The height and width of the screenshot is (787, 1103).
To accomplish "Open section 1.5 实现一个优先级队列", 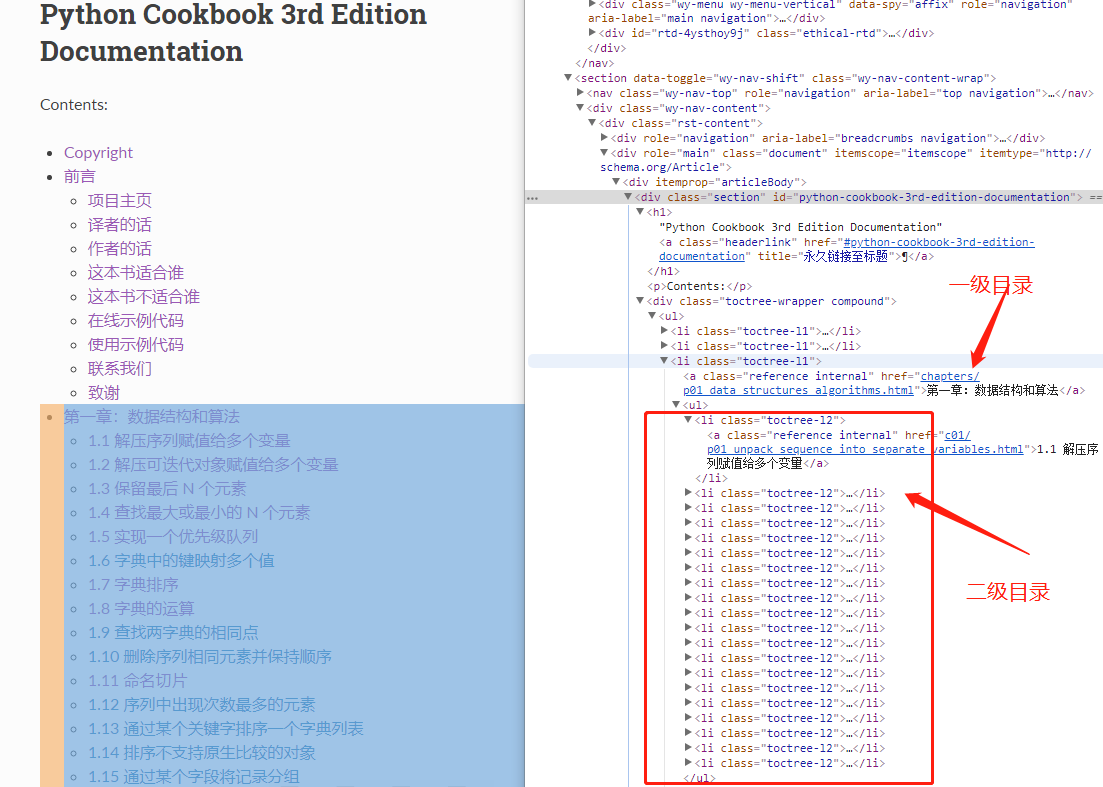I will point(173,536).
